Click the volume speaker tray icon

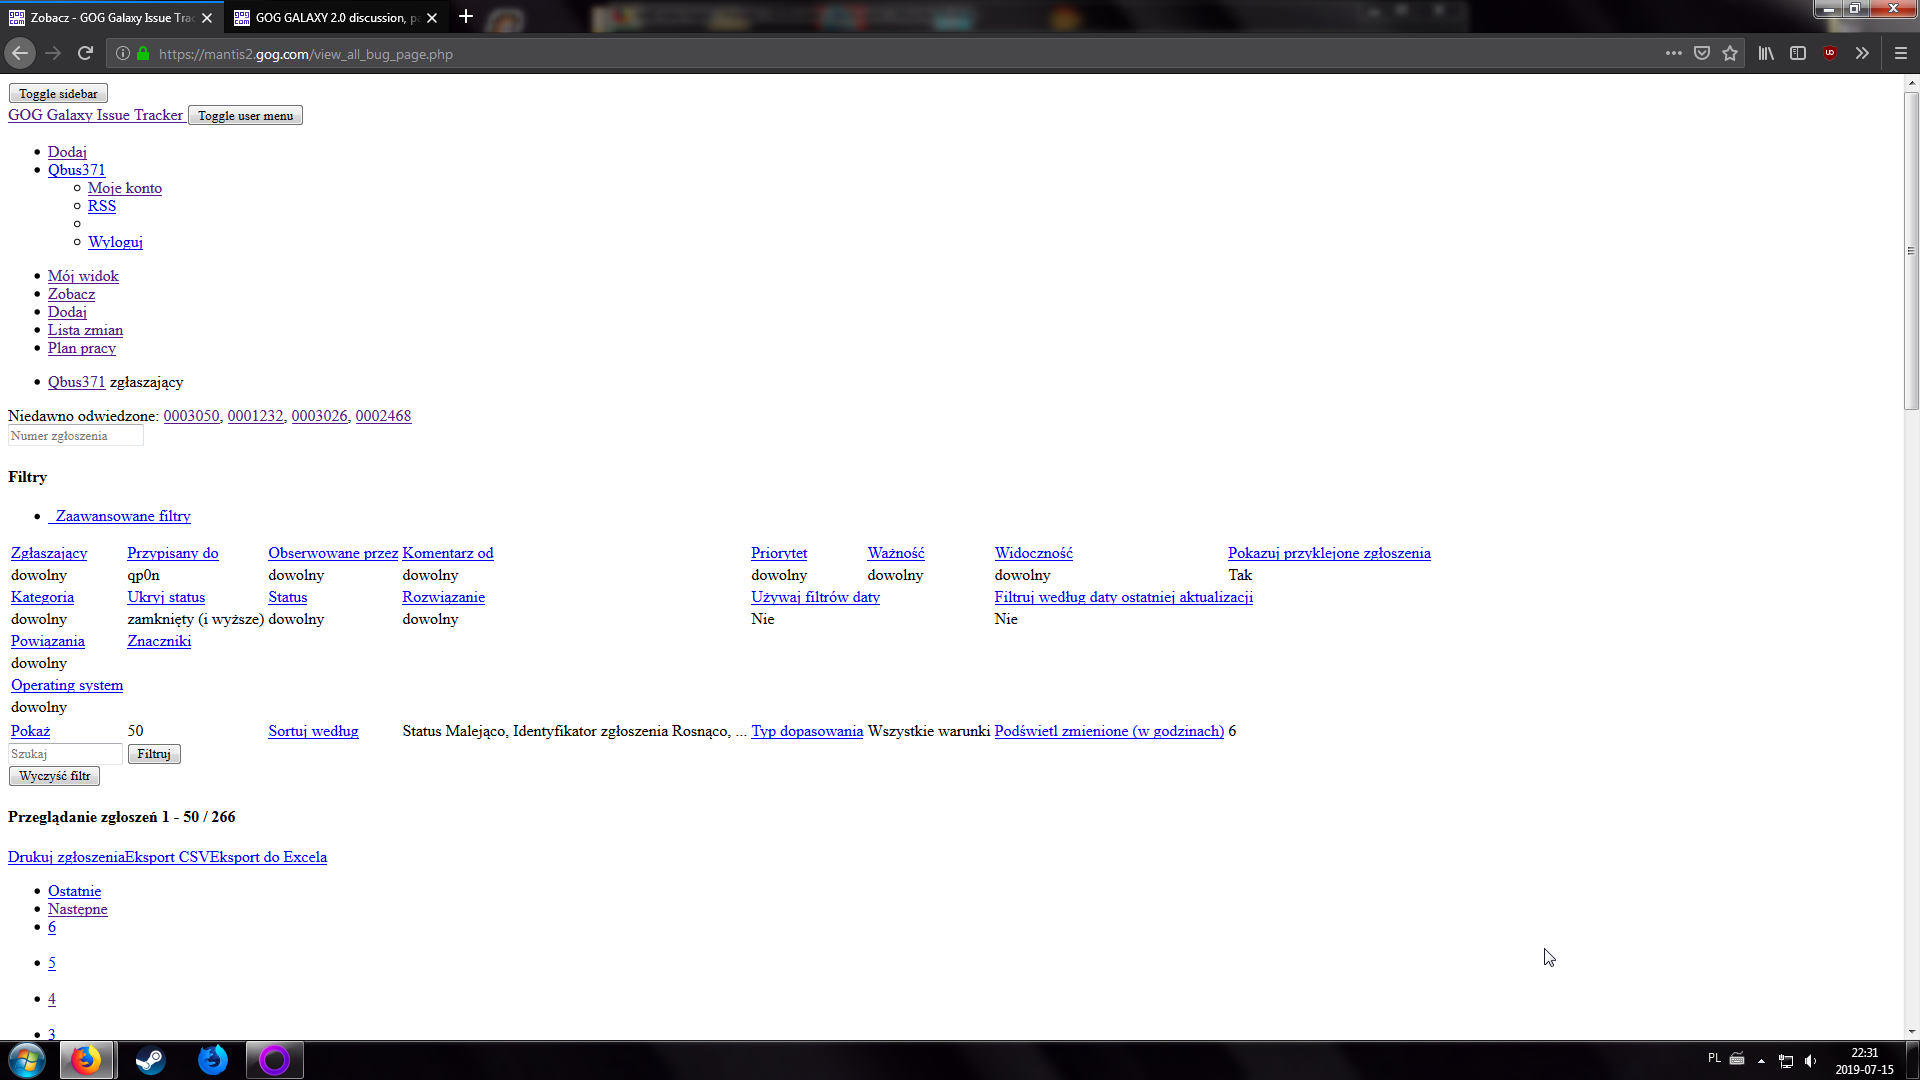[1811, 1060]
